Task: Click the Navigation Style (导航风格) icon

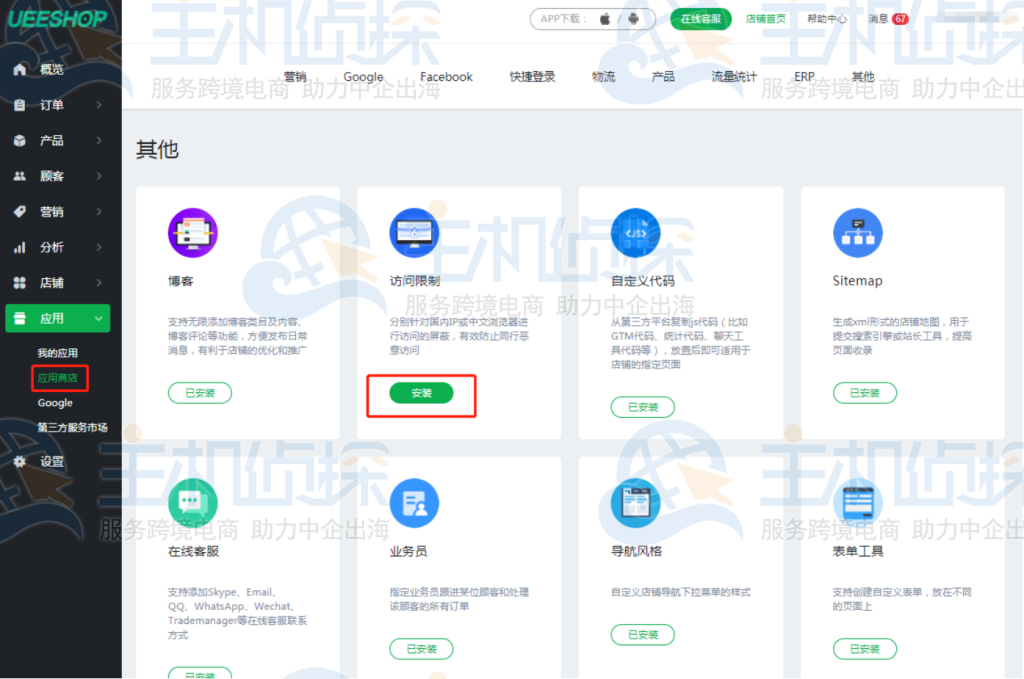Action: (x=636, y=503)
